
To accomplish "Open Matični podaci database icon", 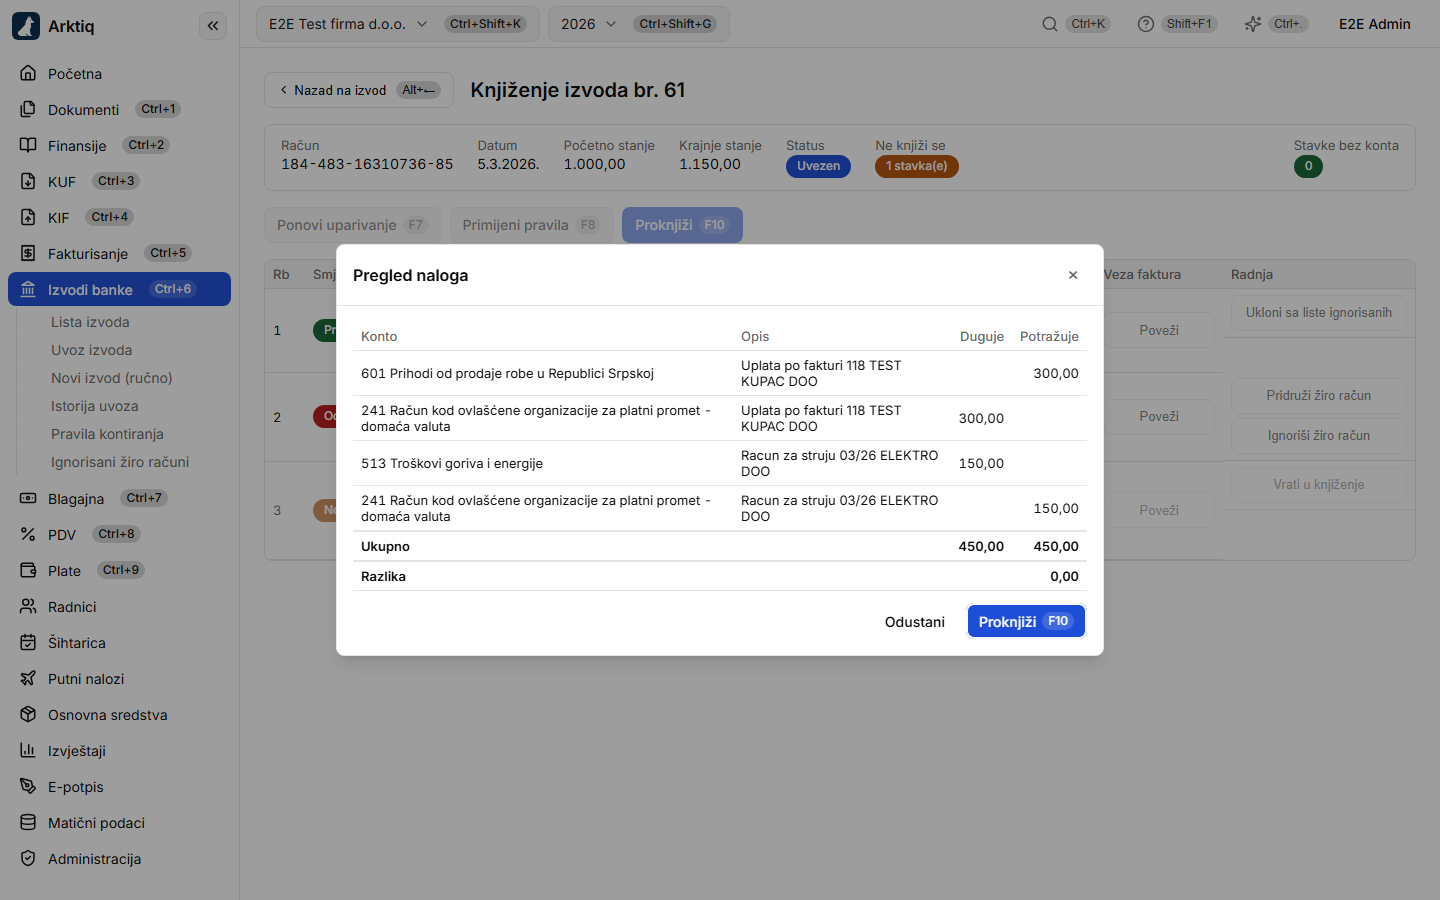I will click(x=28, y=822).
